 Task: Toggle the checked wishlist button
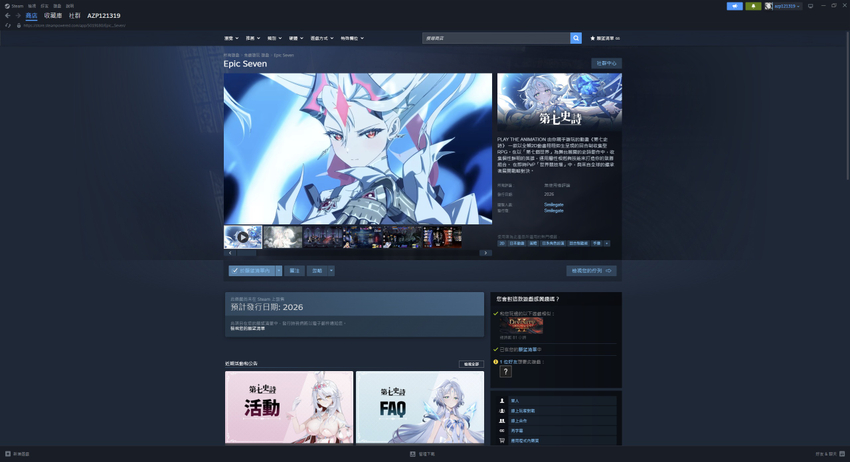pos(252,271)
